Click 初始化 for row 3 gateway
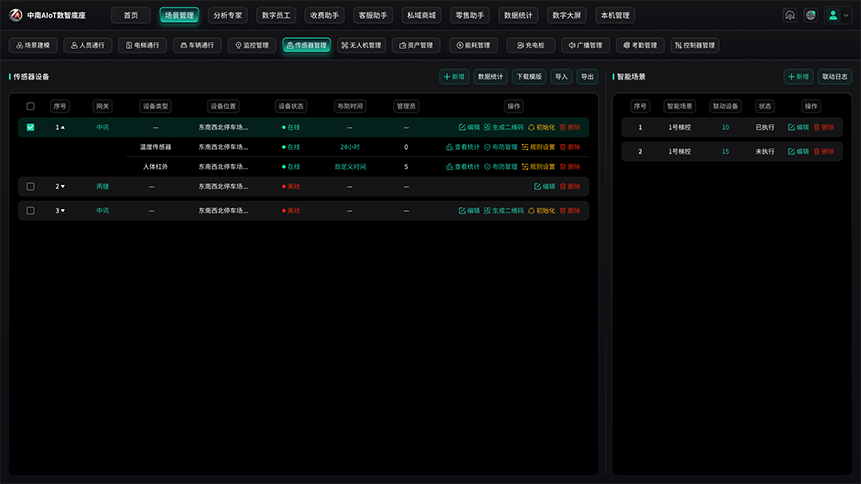This screenshot has height=484, width=861. coord(541,210)
